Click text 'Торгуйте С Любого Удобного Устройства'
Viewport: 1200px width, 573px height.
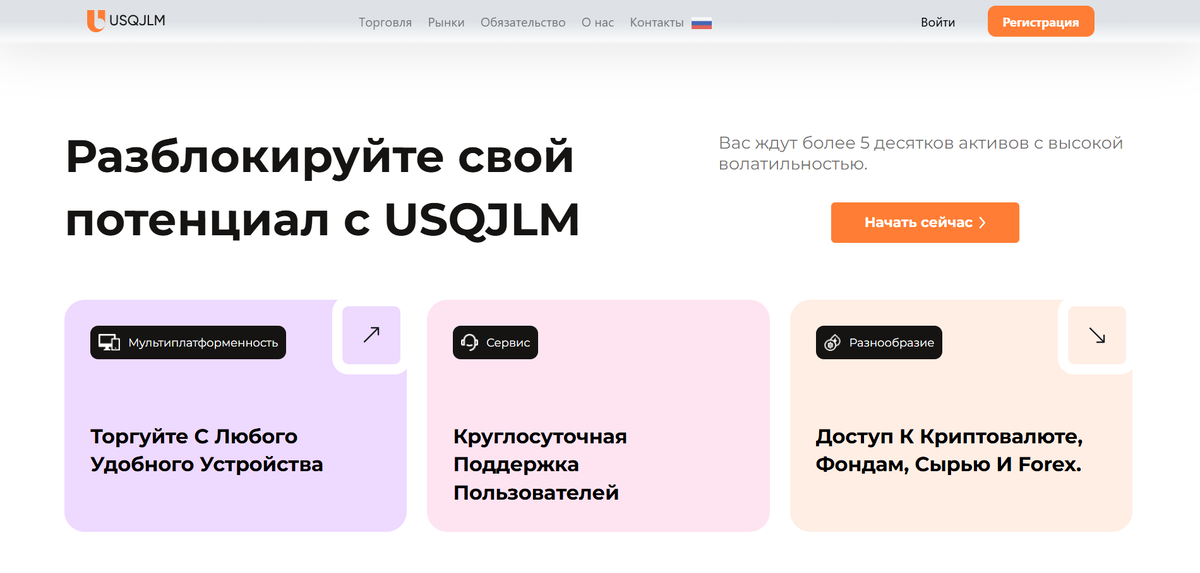point(207,451)
